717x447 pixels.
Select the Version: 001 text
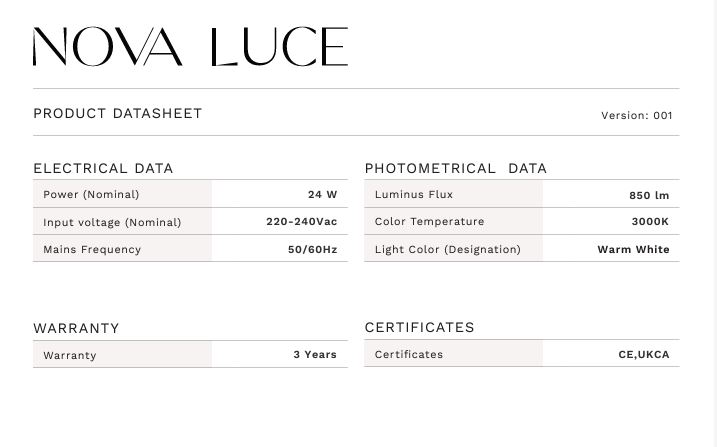point(636,116)
